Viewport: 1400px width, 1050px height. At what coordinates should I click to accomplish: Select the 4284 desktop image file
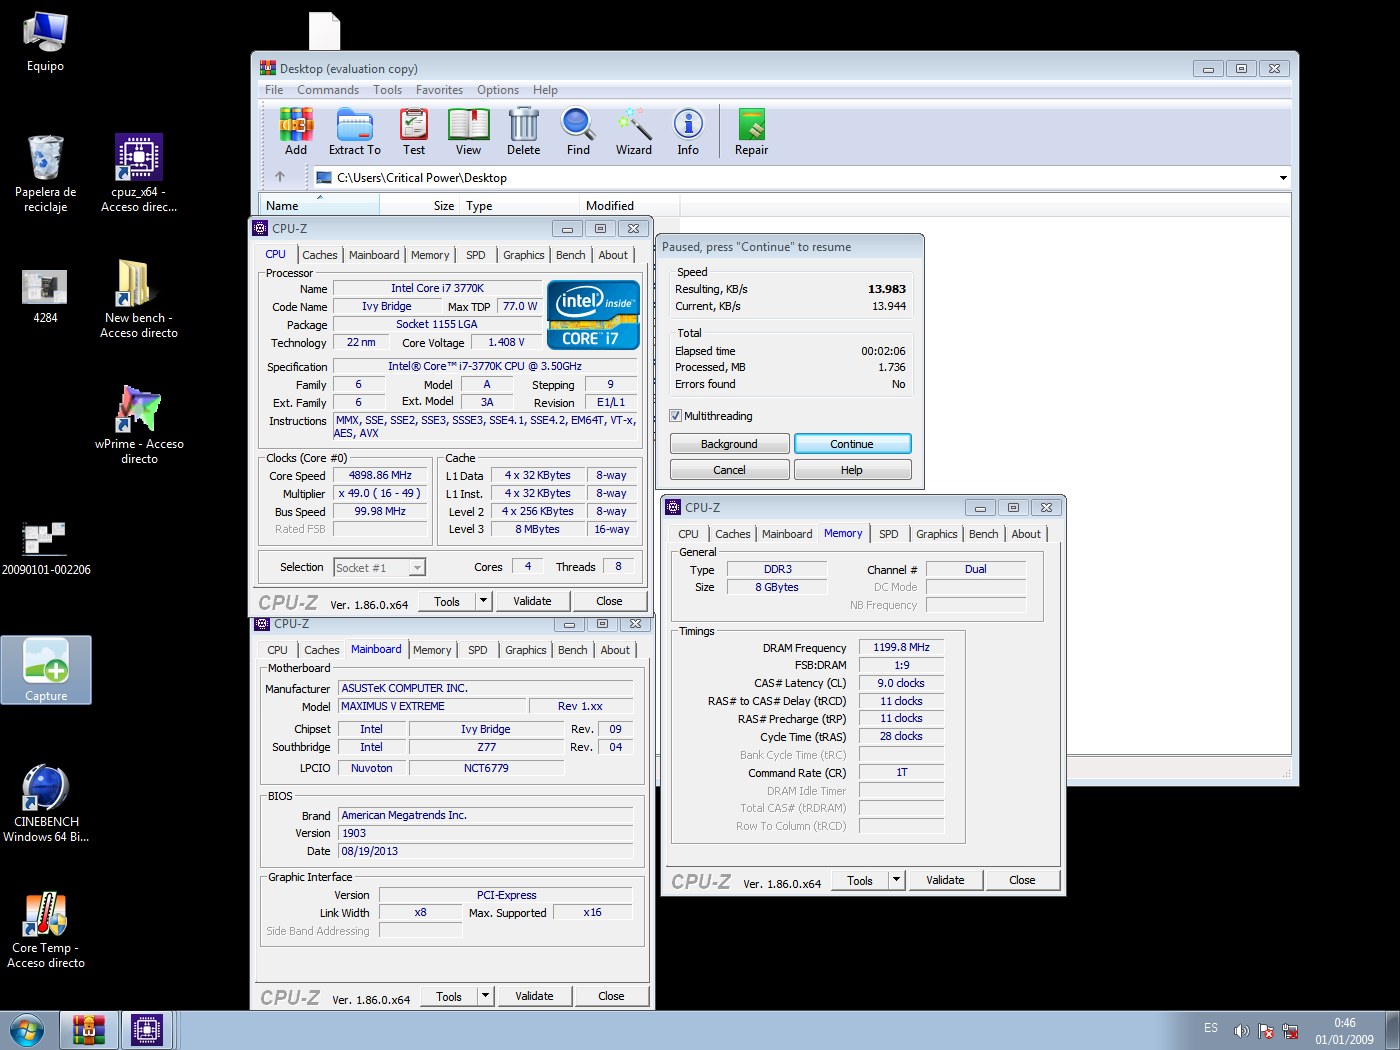point(45,297)
